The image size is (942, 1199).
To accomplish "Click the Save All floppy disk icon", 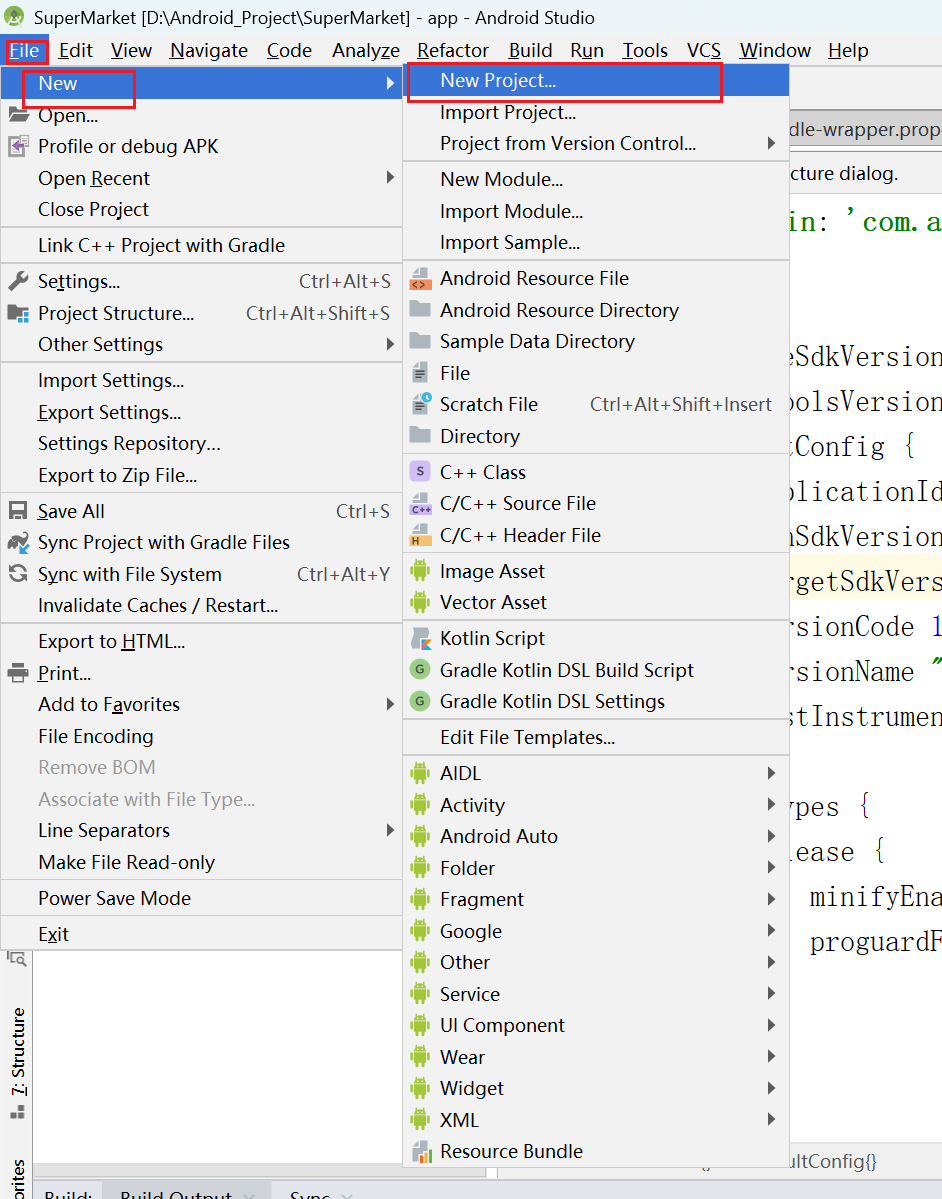I will tap(18, 511).
